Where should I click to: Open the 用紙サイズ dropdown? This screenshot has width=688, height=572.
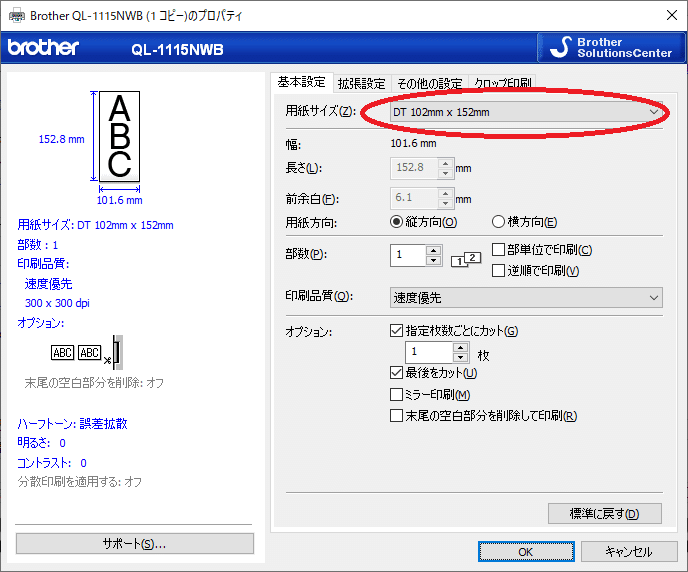(x=526, y=112)
